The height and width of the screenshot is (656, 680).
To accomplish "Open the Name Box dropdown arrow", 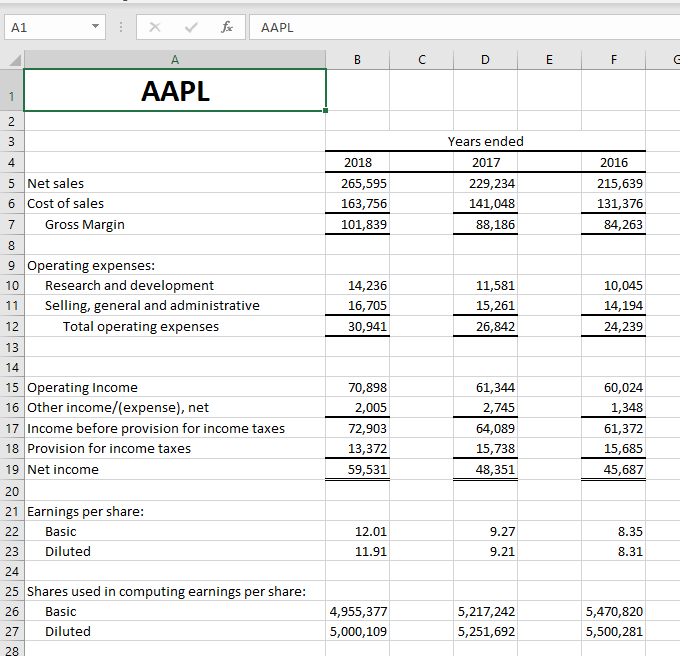I will click(x=95, y=26).
